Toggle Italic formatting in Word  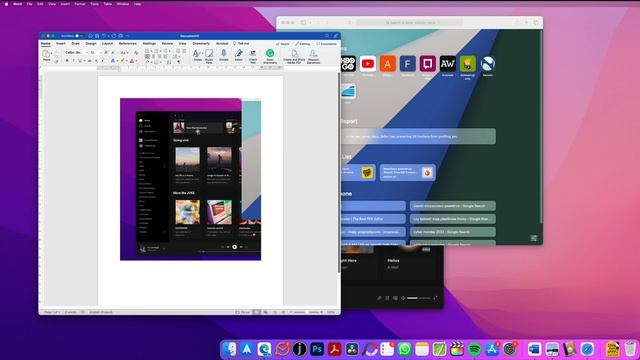[x=73, y=61]
